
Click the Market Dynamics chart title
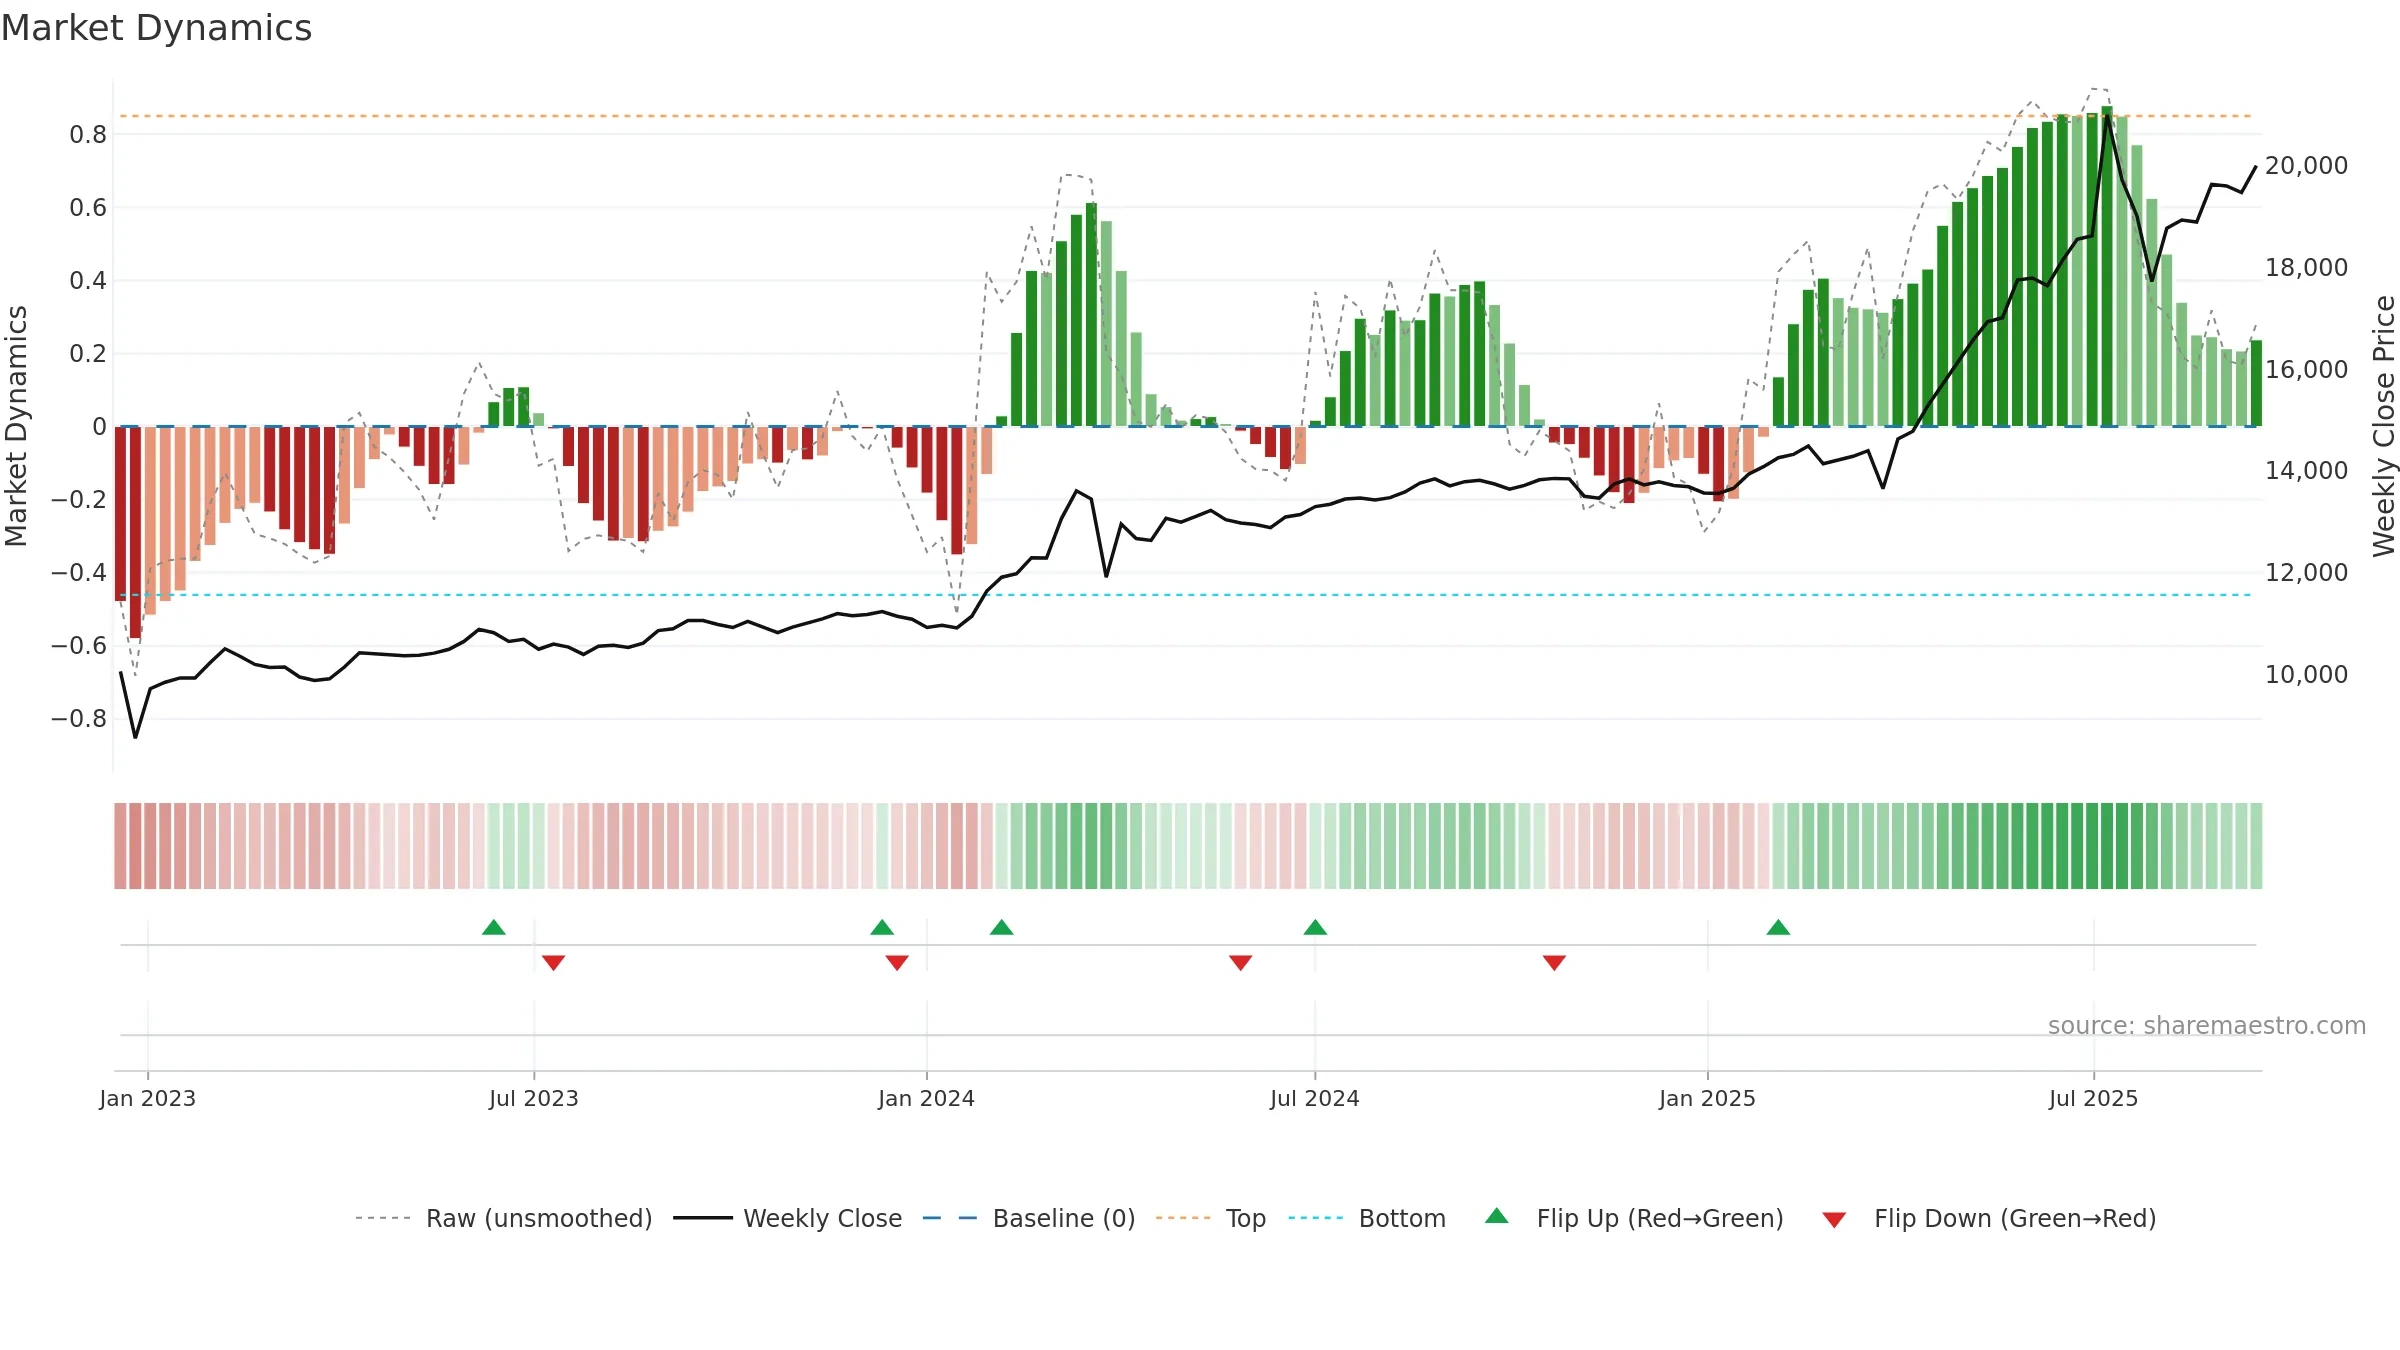(157, 28)
